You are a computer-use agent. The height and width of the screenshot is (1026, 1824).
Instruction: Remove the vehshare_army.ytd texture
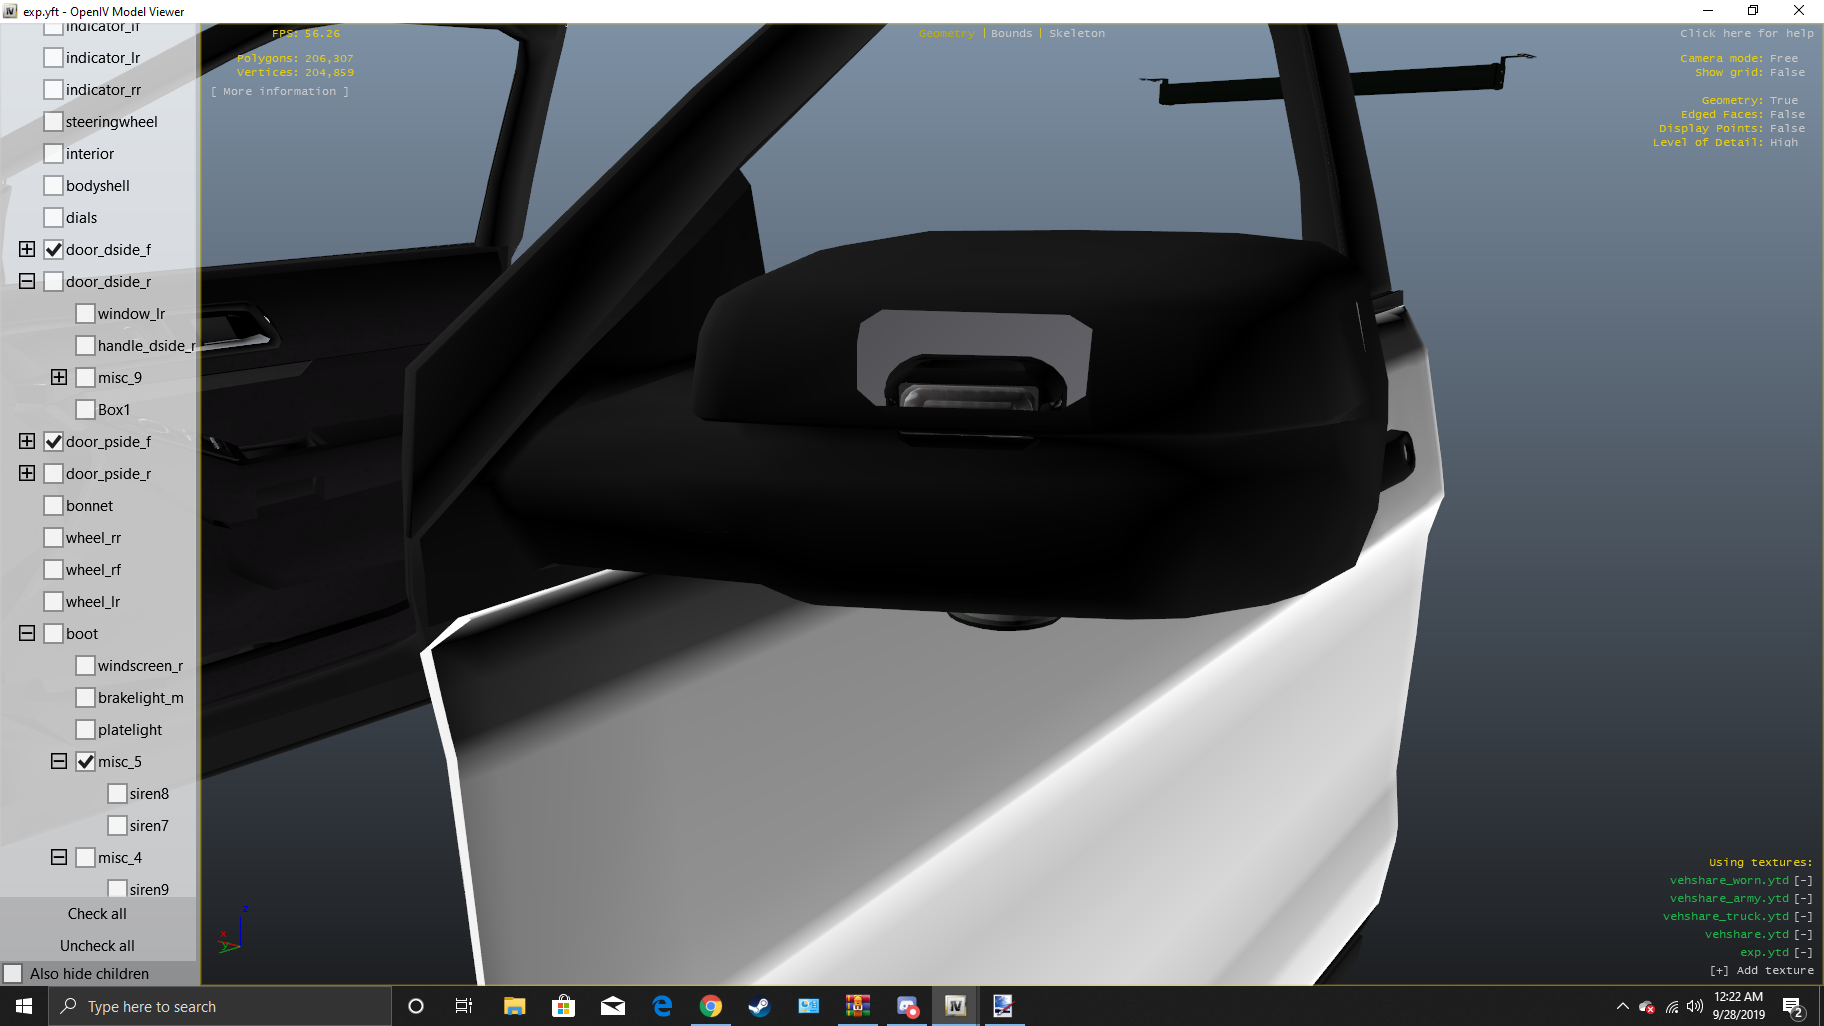(1803, 899)
